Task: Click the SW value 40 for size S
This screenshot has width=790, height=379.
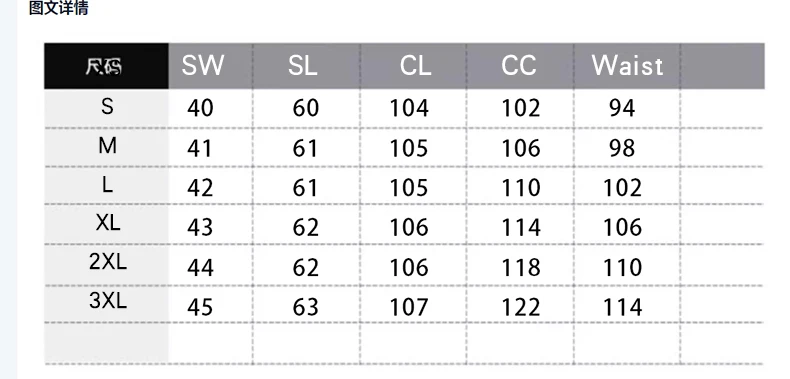Action: click(200, 108)
